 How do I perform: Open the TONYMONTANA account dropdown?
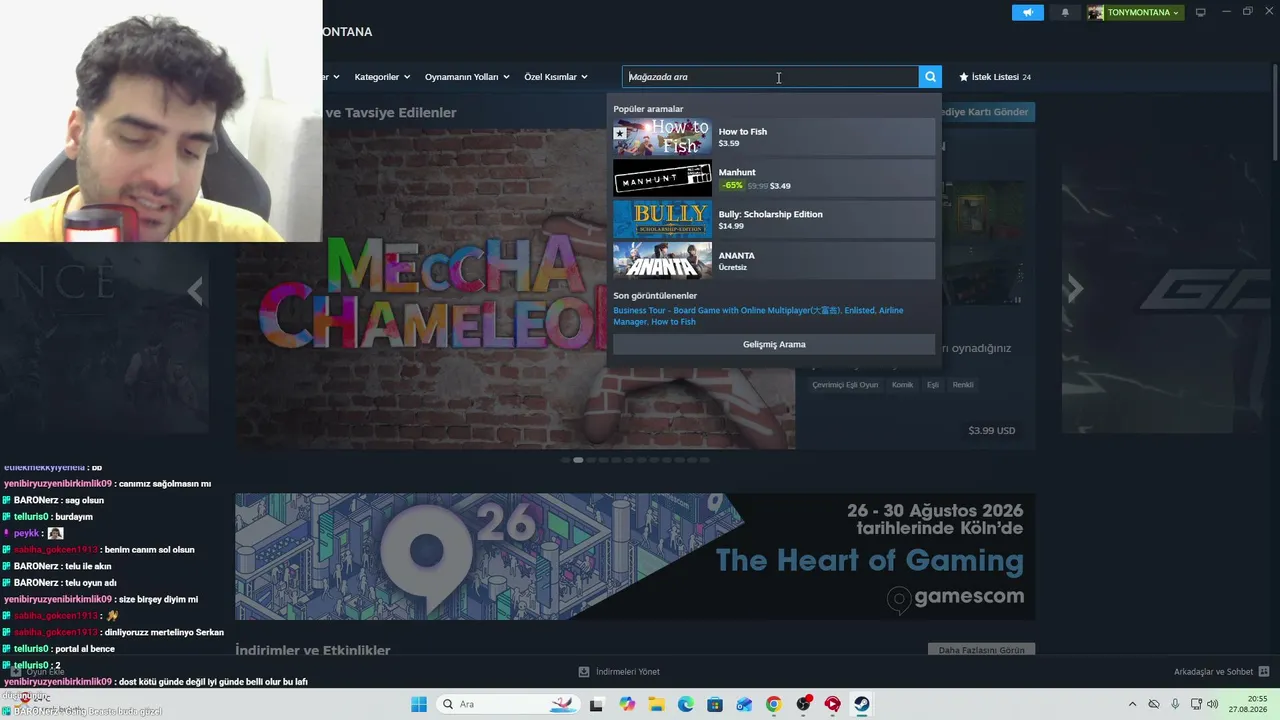tap(1143, 12)
